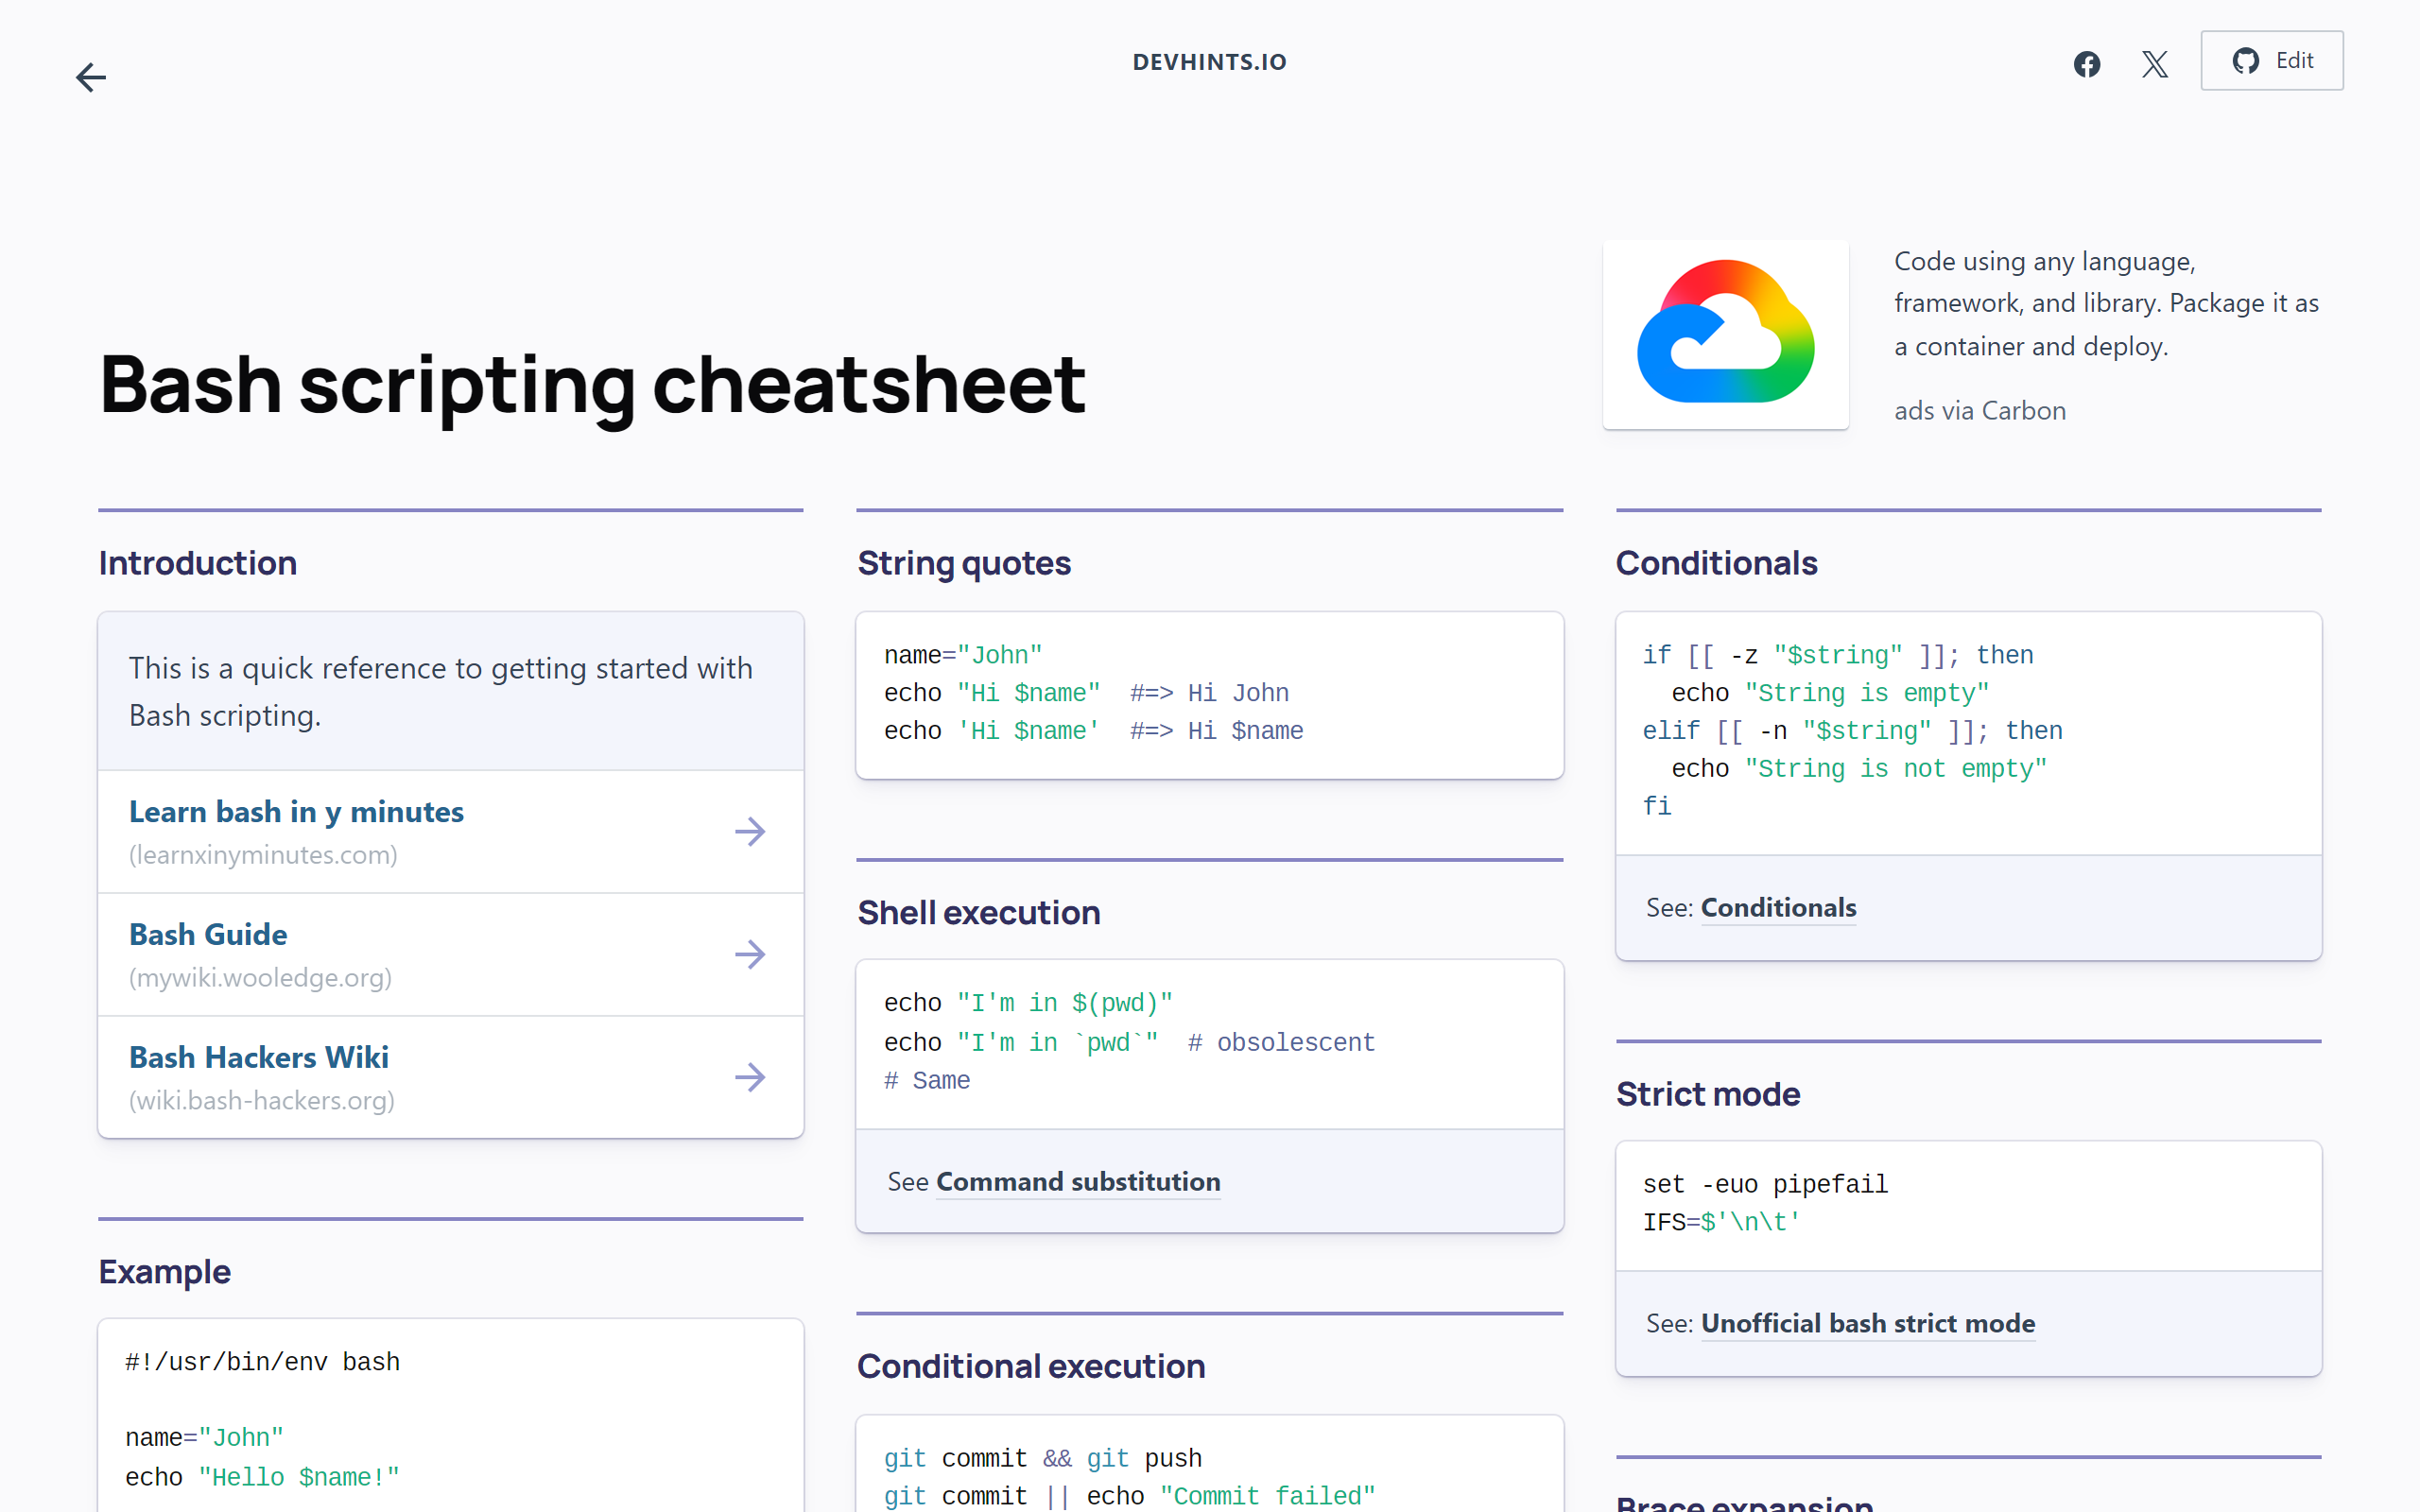Image resolution: width=2420 pixels, height=1512 pixels.
Task: Click the 'Strict mode' section heading
Action: (x=1708, y=1094)
